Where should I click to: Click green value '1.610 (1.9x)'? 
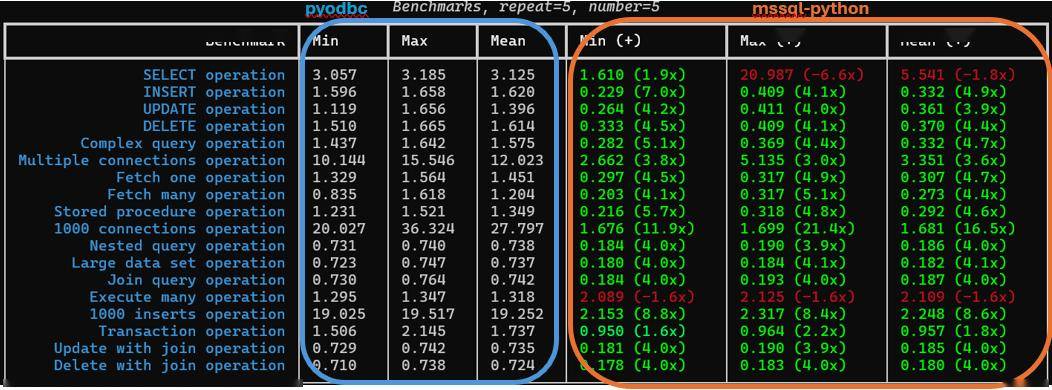click(x=633, y=75)
